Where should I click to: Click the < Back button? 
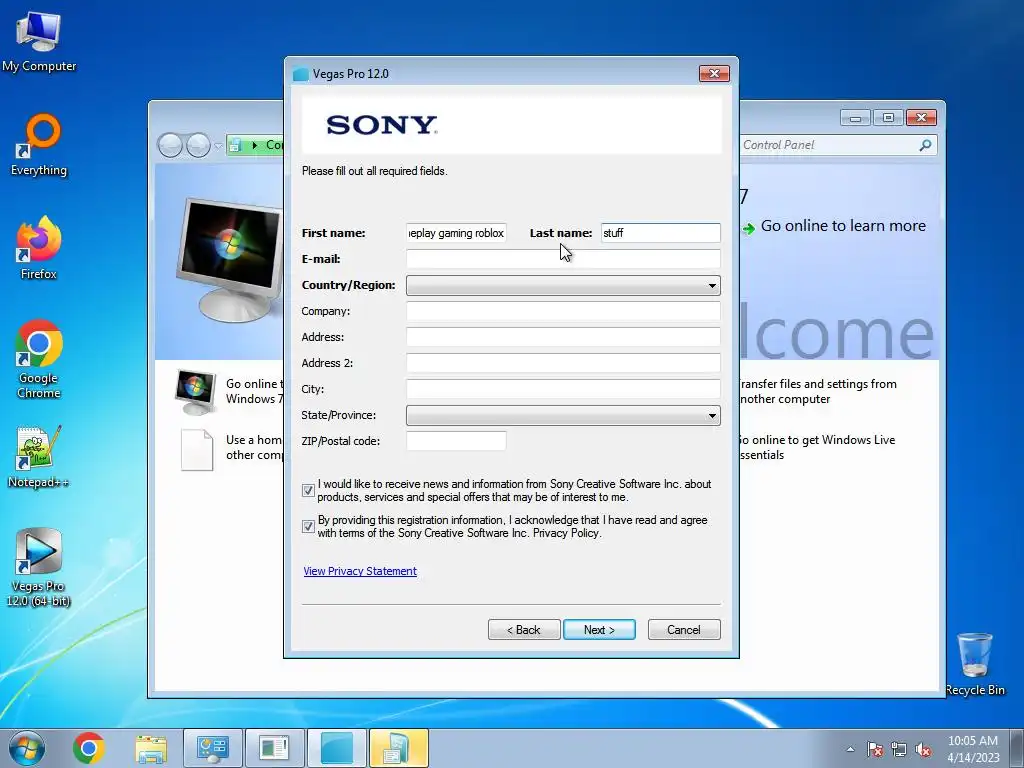[x=524, y=630]
